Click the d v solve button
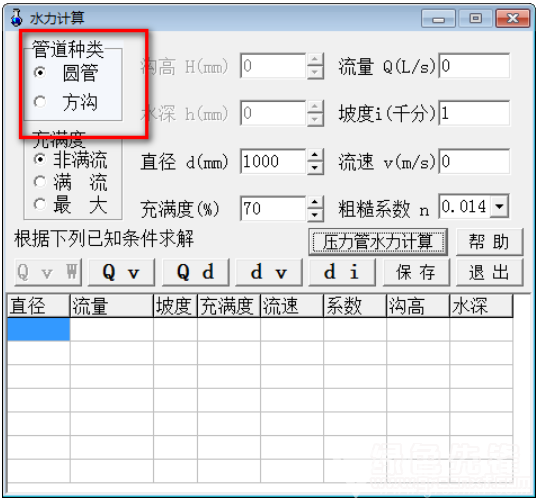The height and width of the screenshot is (503, 540). [269, 272]
